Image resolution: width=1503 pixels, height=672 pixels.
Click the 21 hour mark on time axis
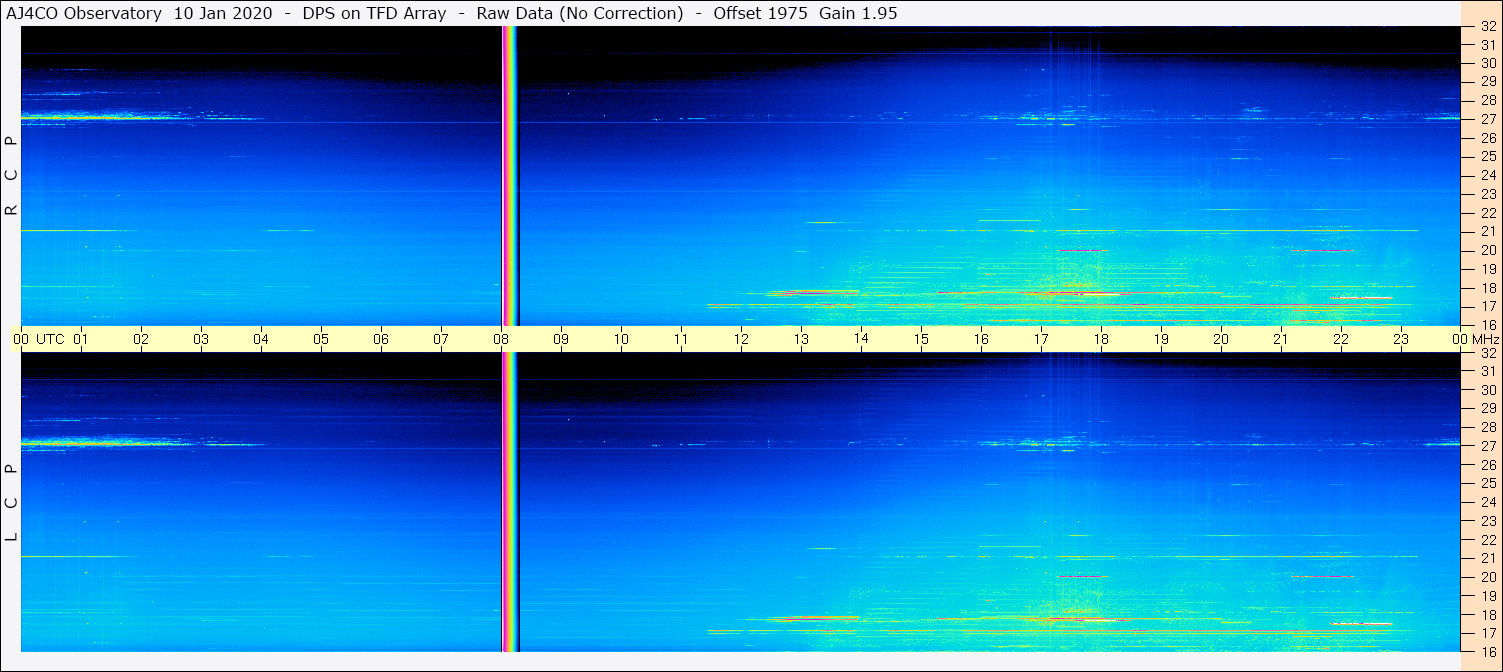click(1281, 339)
